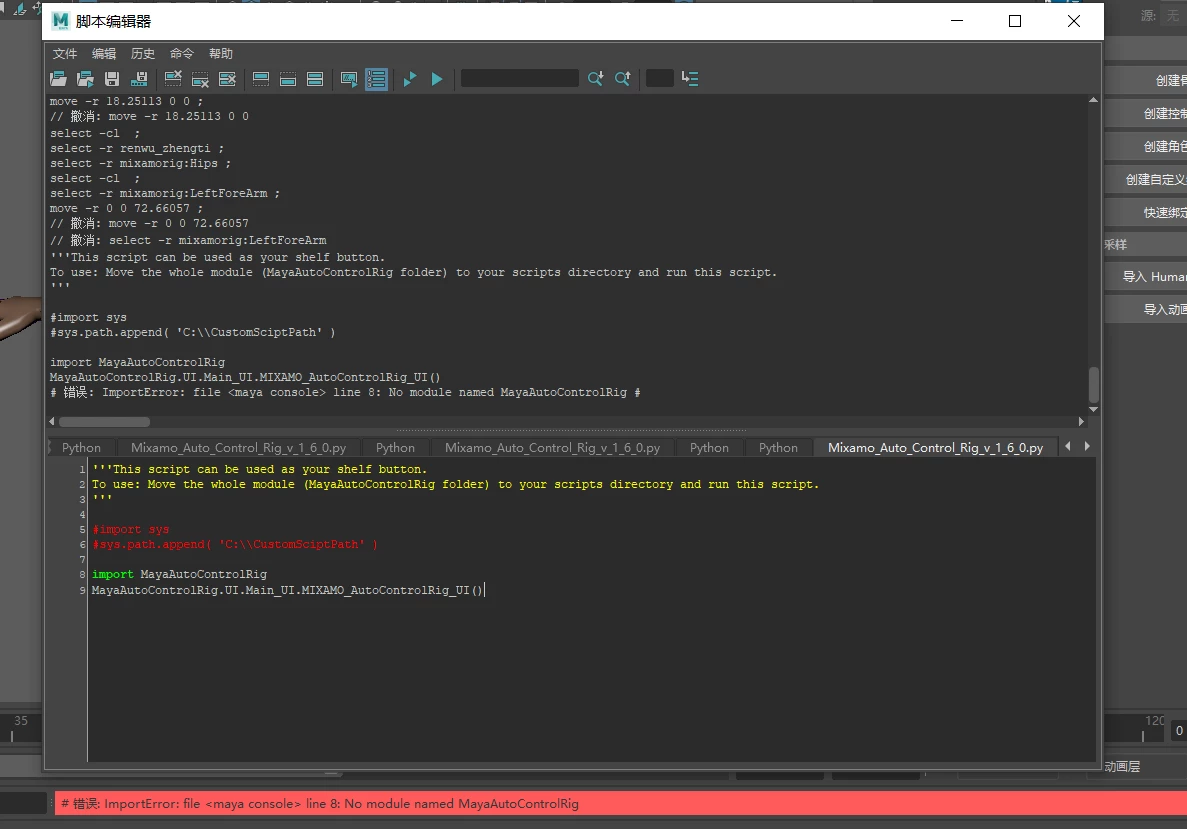This screenshot has width=1187, height=829.
Task: Click the Clear Input icon
Action: (201, 78)
